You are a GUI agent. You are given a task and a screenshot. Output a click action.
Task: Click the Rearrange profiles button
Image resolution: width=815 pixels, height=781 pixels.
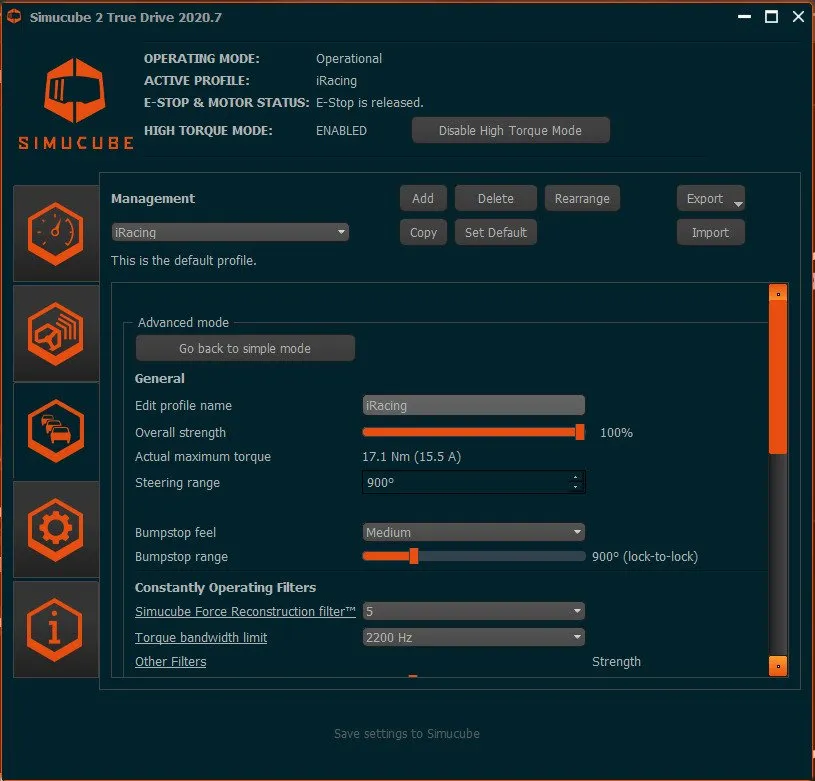[x=582, y=199]
